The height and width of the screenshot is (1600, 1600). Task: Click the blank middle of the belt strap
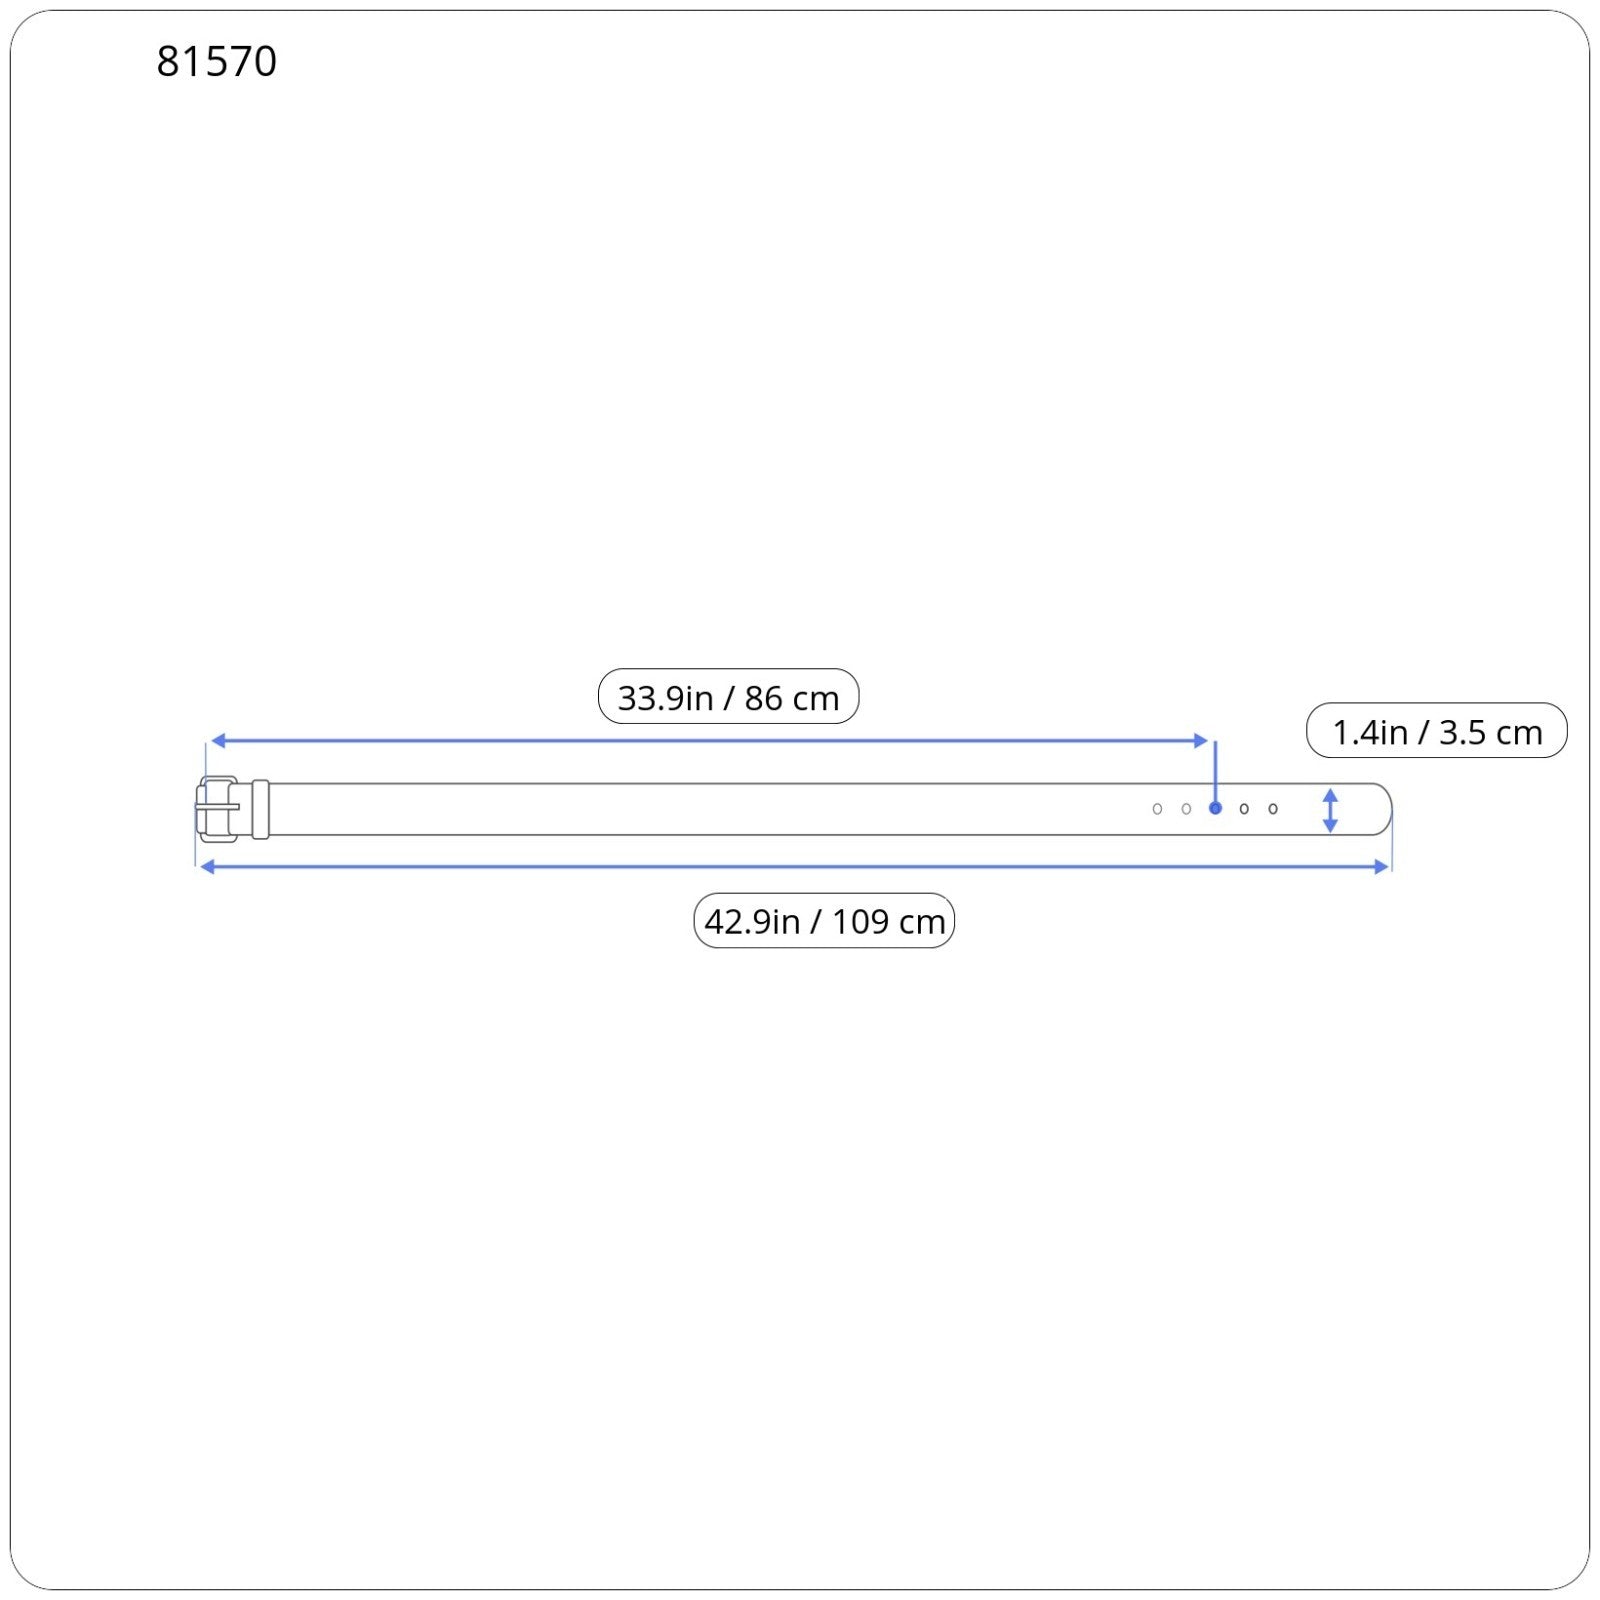point(700,809)
